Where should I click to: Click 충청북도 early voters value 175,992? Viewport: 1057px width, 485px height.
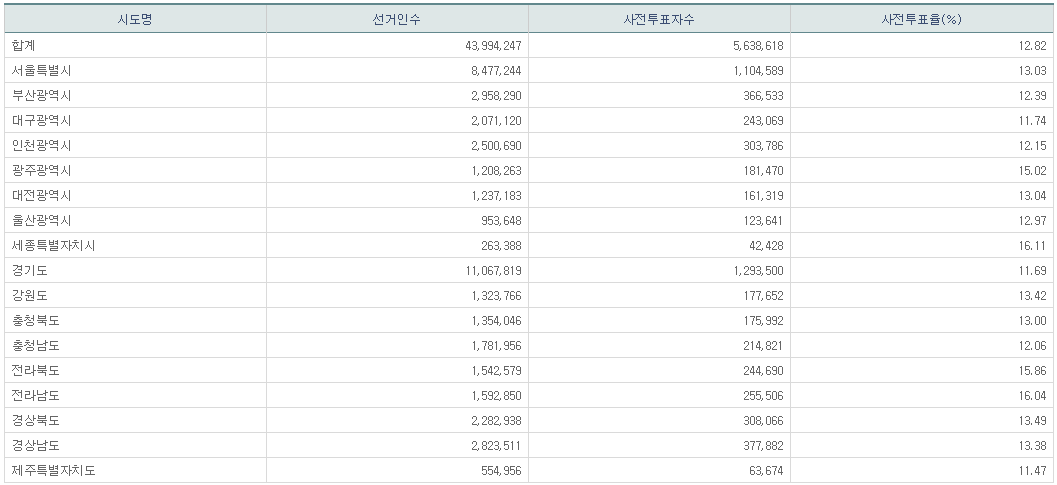tap(757, 320)
